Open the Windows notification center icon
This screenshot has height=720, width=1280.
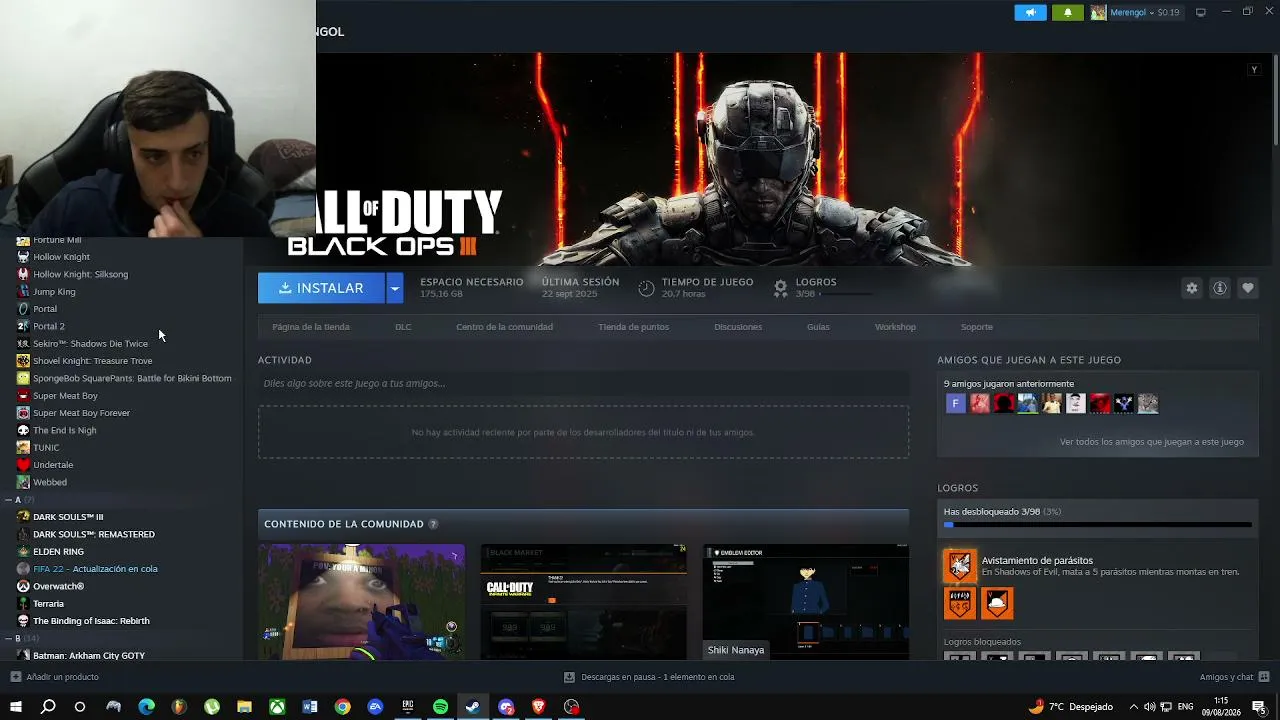click(x=1259, y=707)
